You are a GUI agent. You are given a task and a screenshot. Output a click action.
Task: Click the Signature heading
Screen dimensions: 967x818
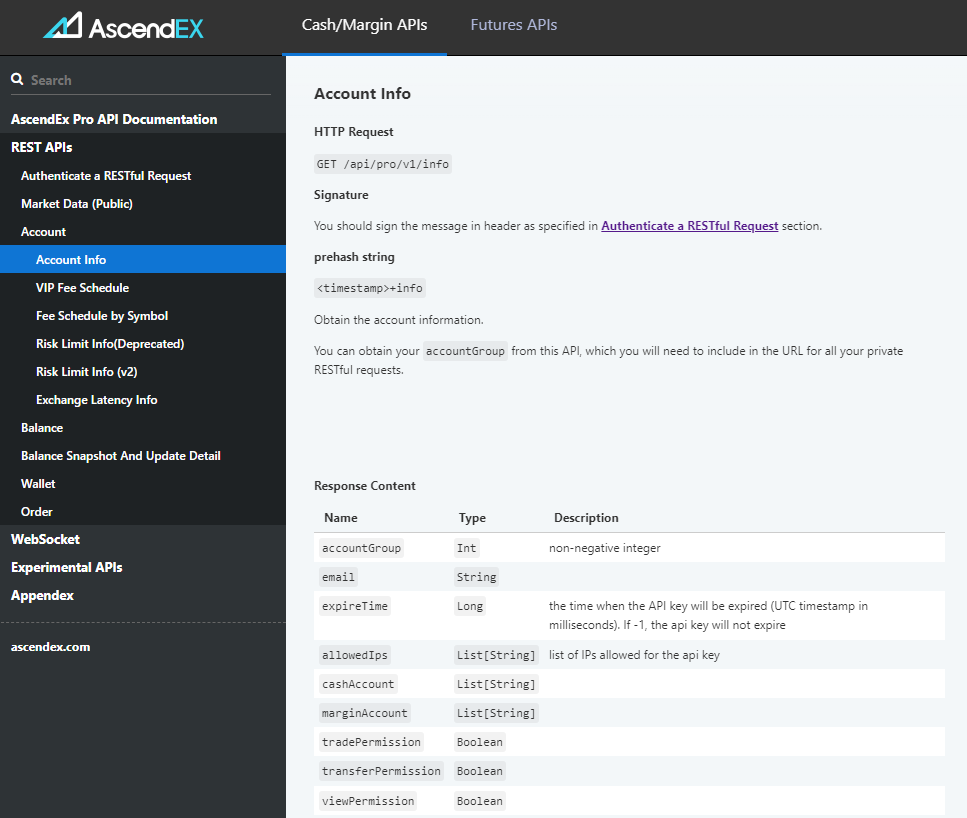(341, 195)
